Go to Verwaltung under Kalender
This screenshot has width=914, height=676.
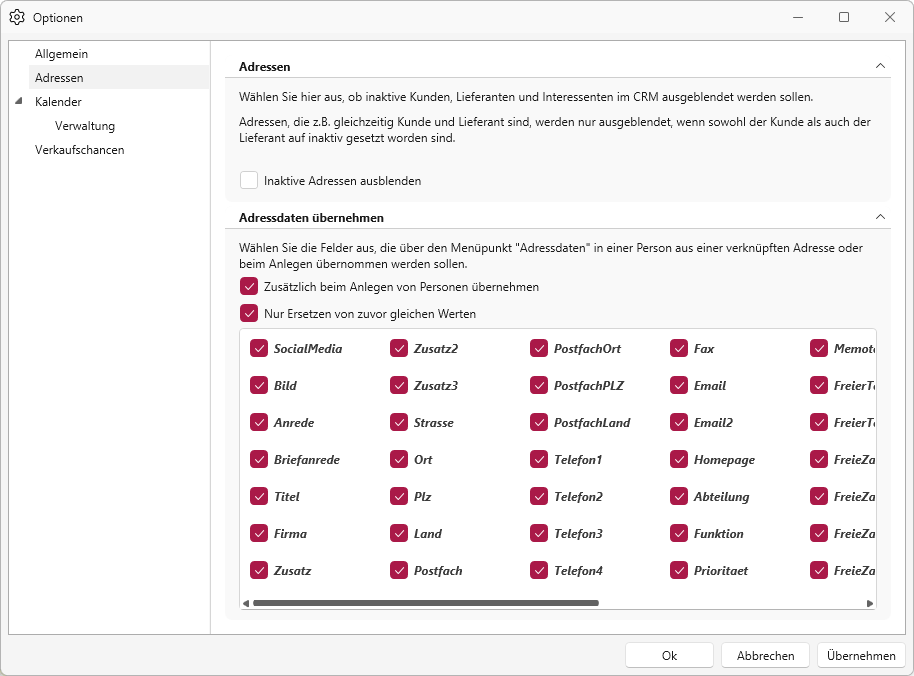85,126
